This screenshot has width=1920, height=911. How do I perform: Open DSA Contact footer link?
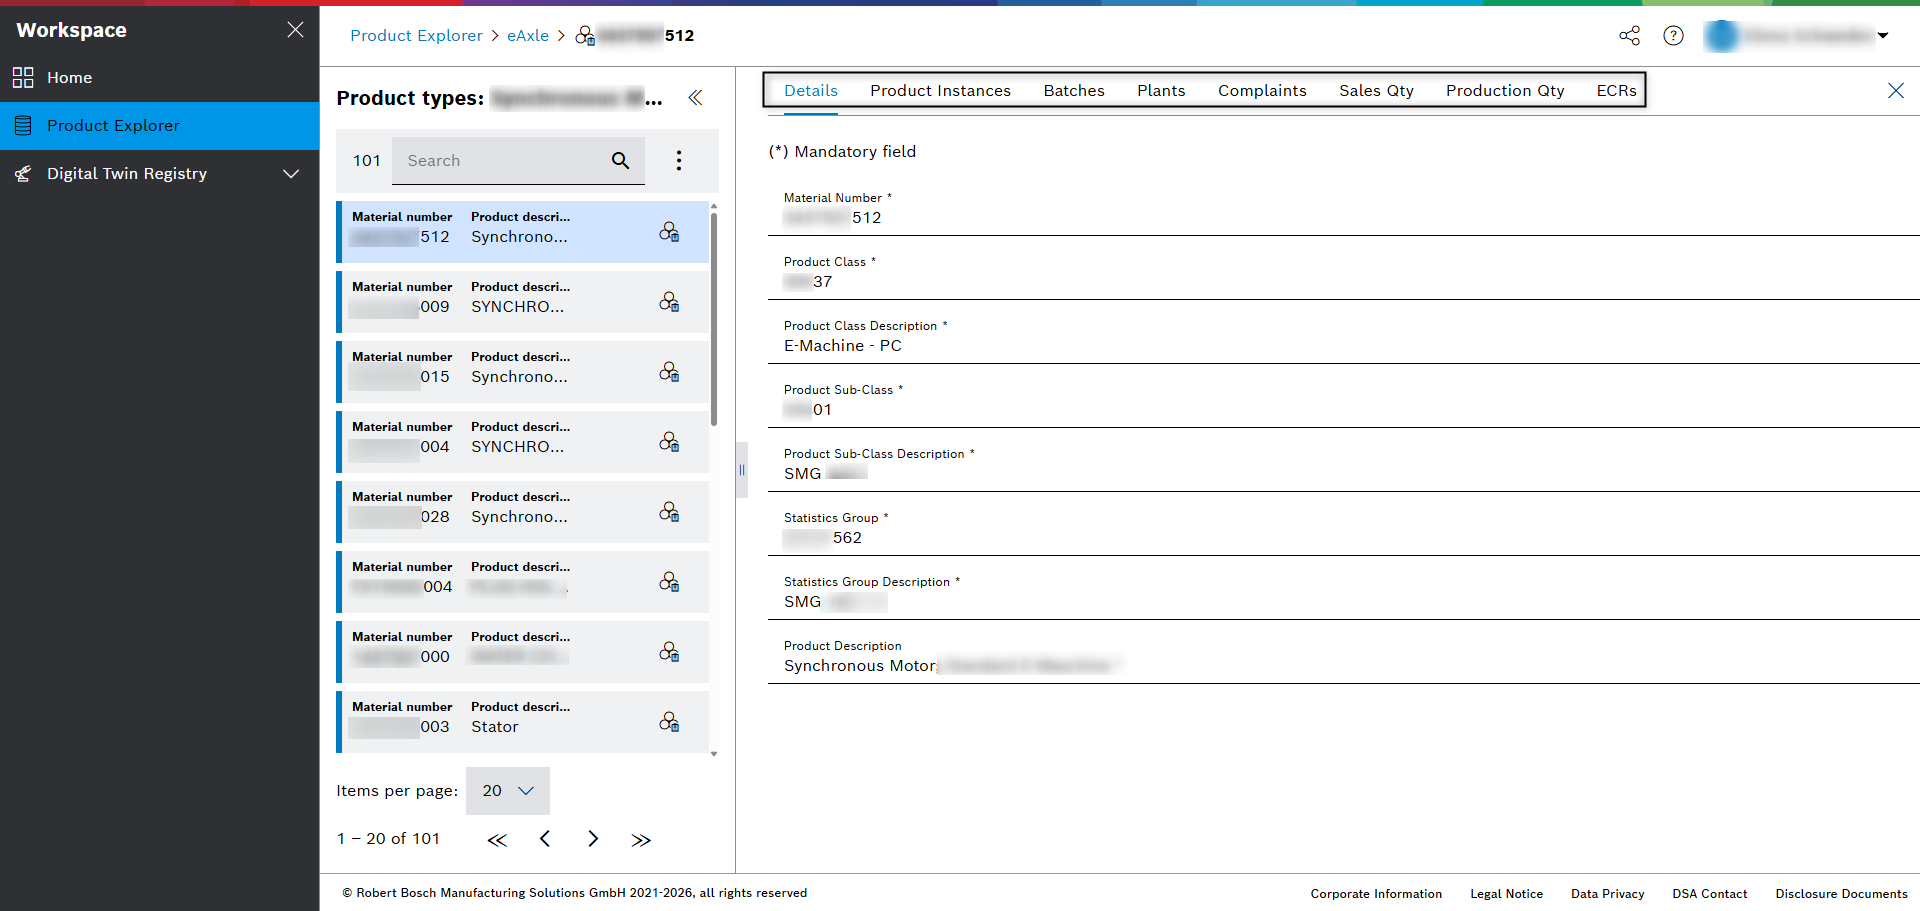coord(1710,894)
